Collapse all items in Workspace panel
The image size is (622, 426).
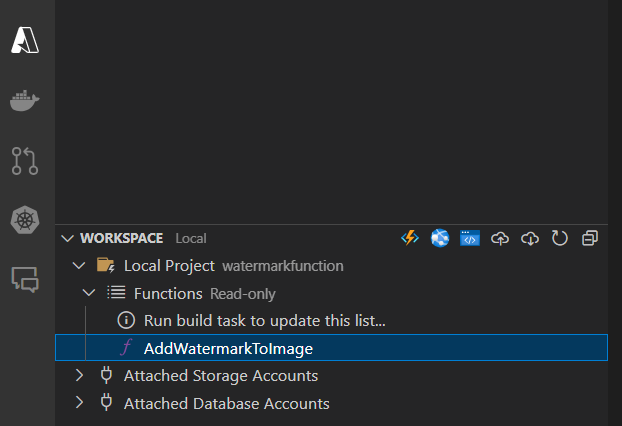(x=590, y=238)
